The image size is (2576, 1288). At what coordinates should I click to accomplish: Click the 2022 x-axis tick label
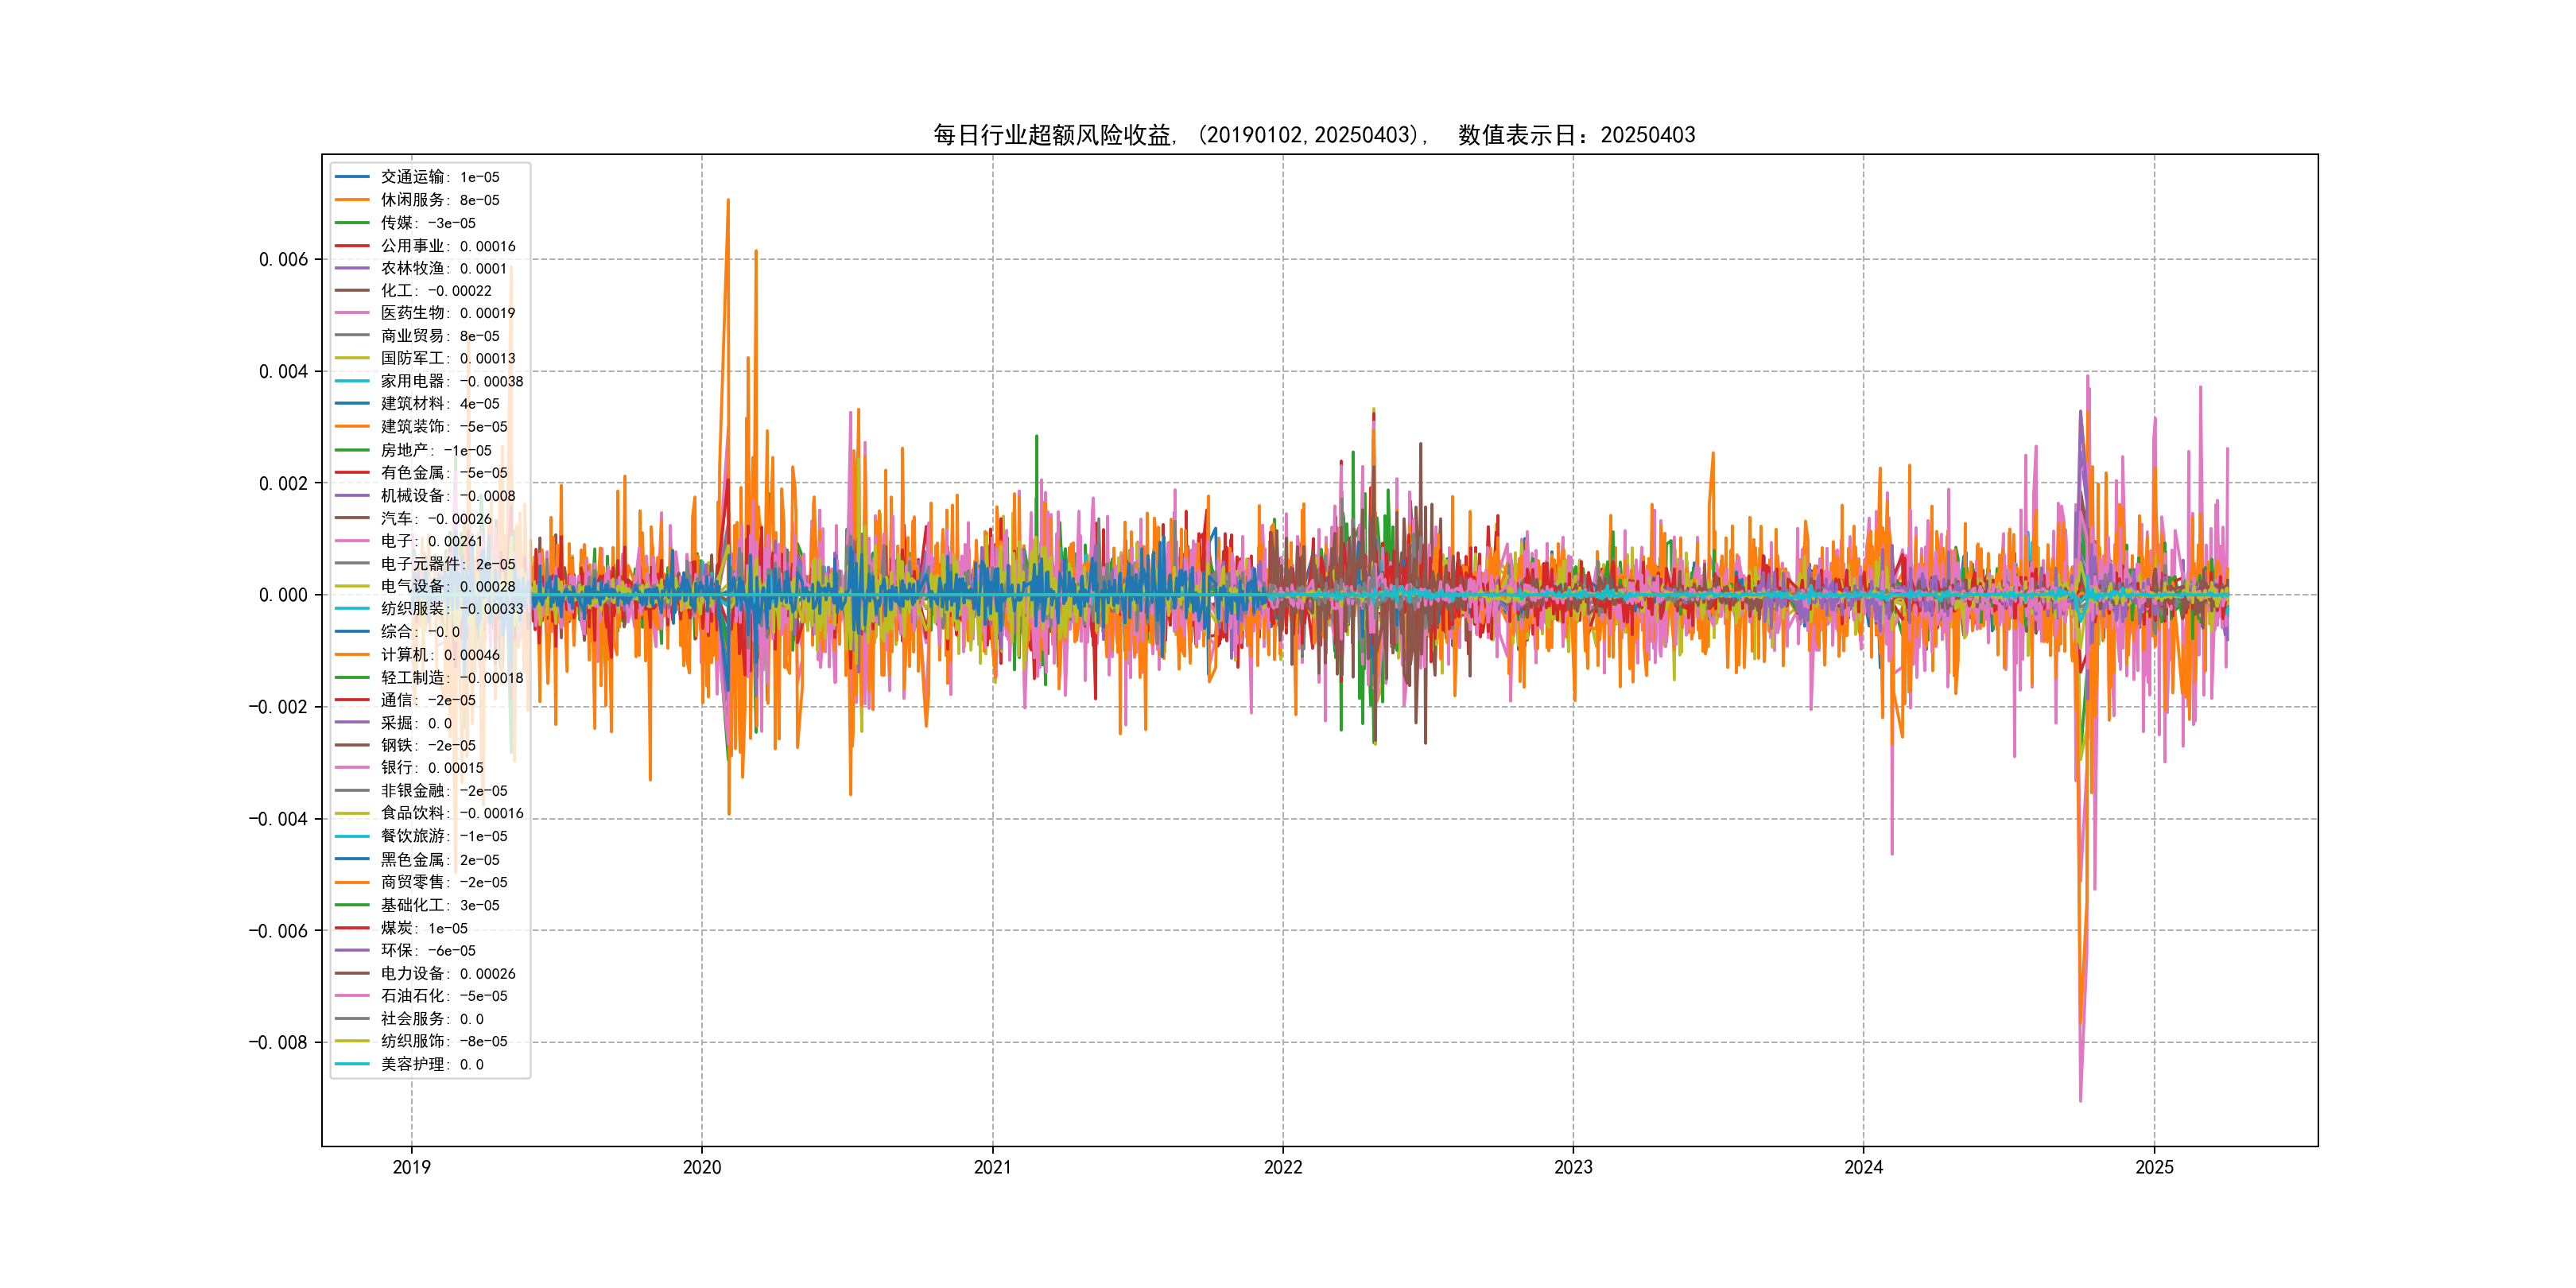pyautogui.click(x=1283, y=1167)
